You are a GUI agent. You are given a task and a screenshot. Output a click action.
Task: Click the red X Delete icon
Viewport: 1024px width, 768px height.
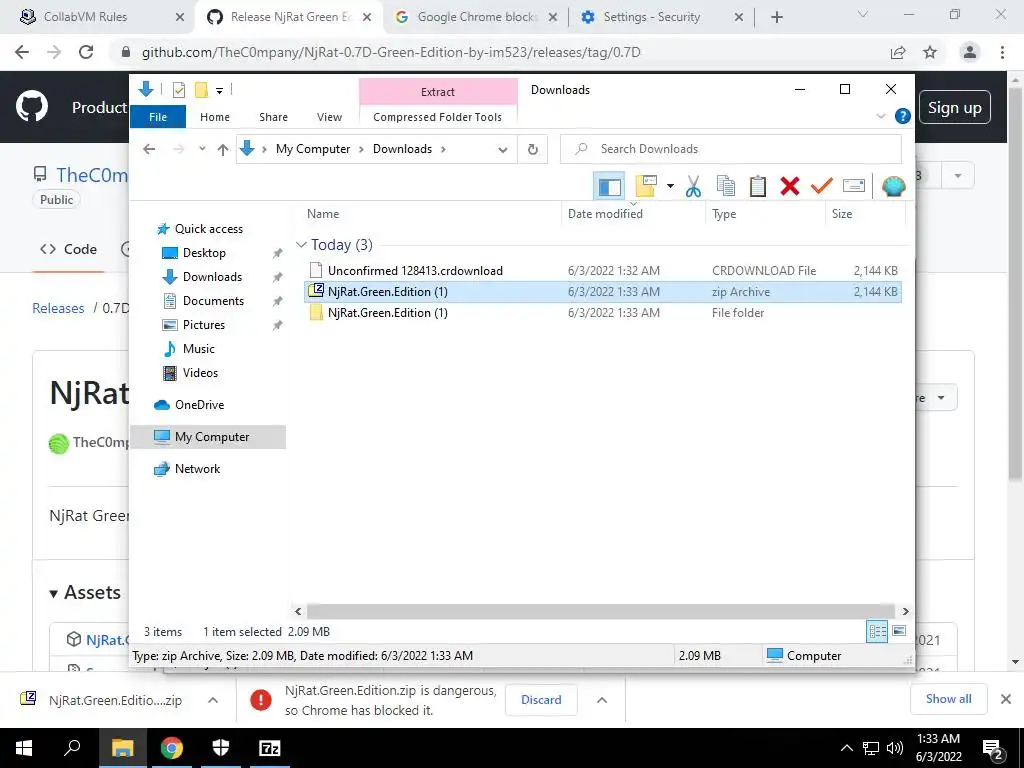[790, 186]
